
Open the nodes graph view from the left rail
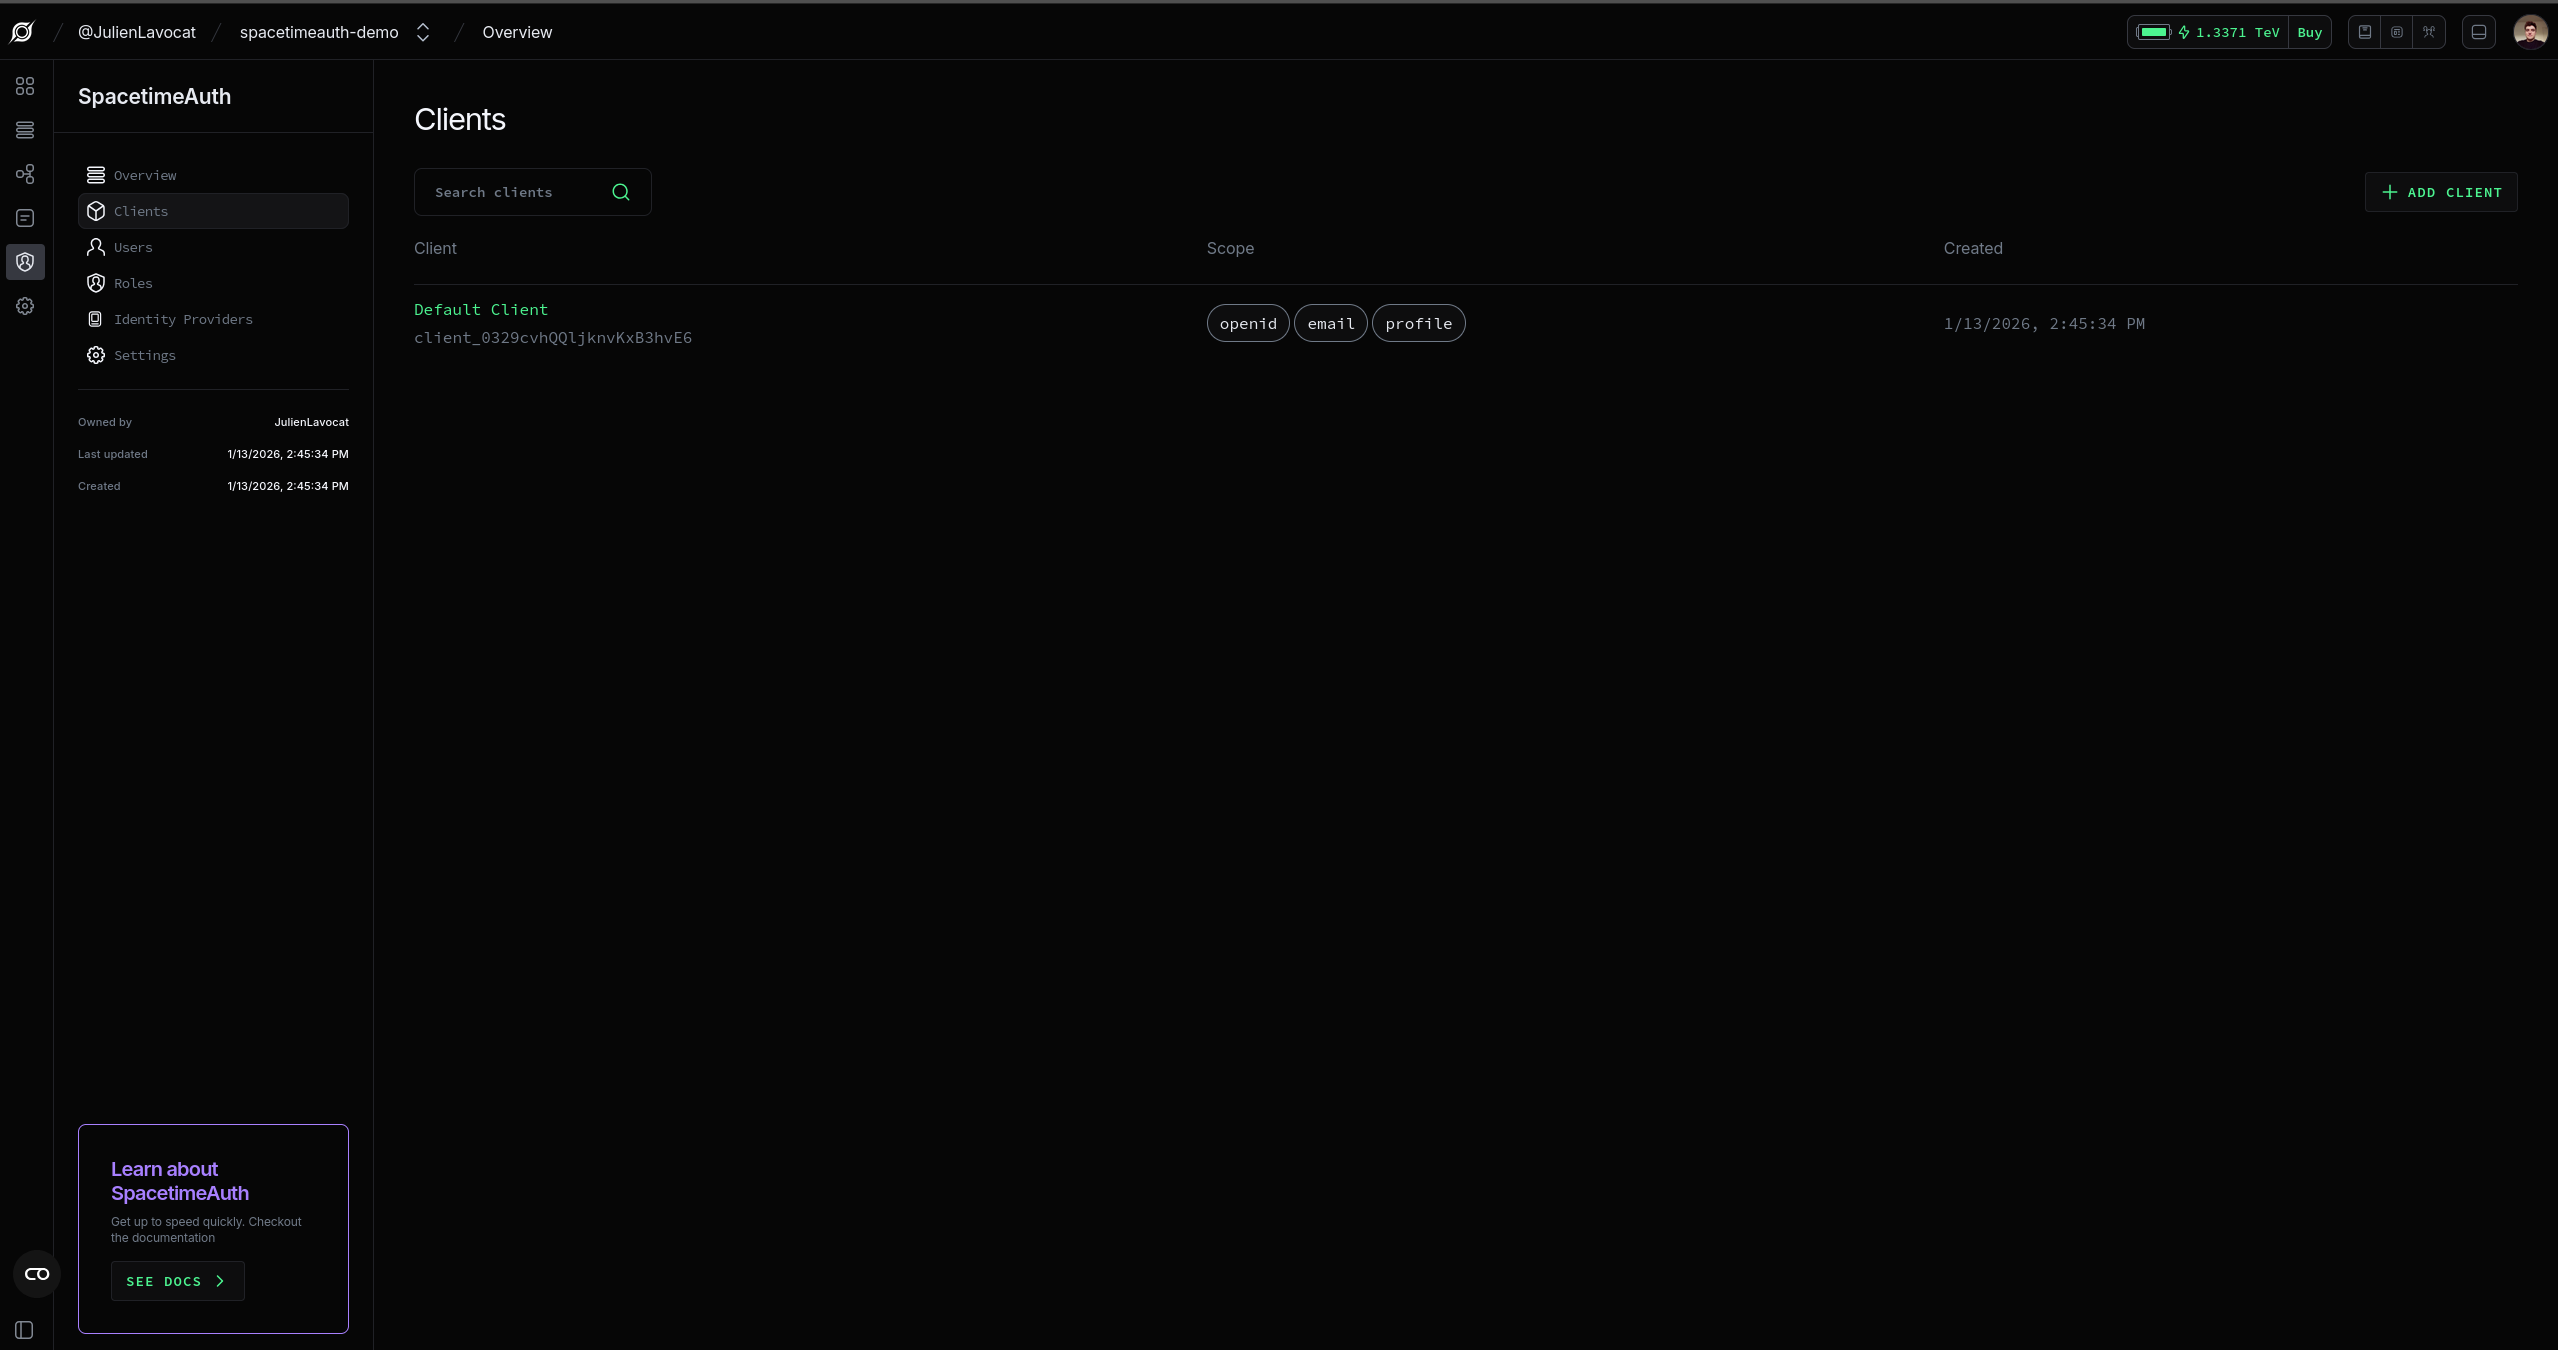coord(24,172)
